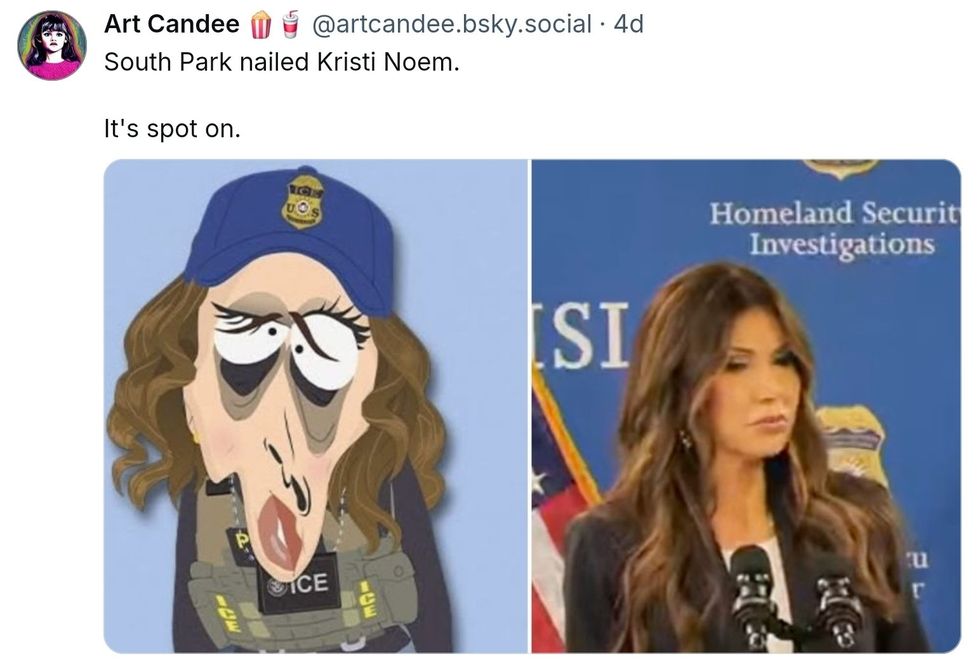Open the press conference photo on the right

click(x=745, y=405)
